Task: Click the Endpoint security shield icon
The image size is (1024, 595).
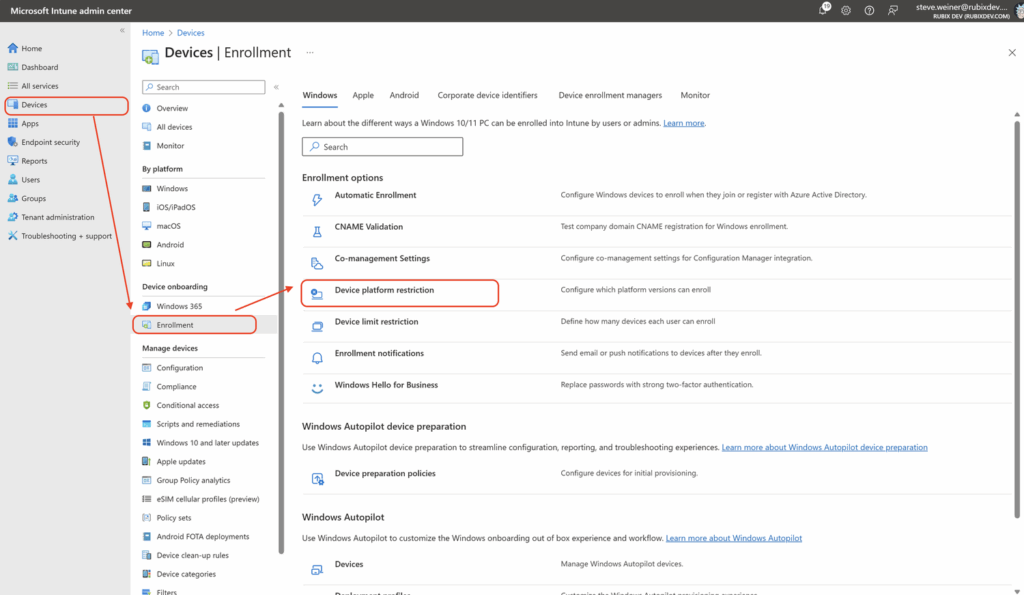Action: pos(12,142)
